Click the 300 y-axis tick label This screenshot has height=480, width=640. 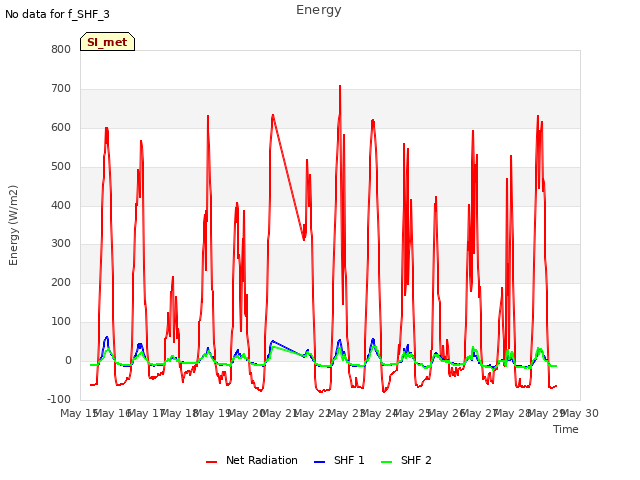coord(61,244)
